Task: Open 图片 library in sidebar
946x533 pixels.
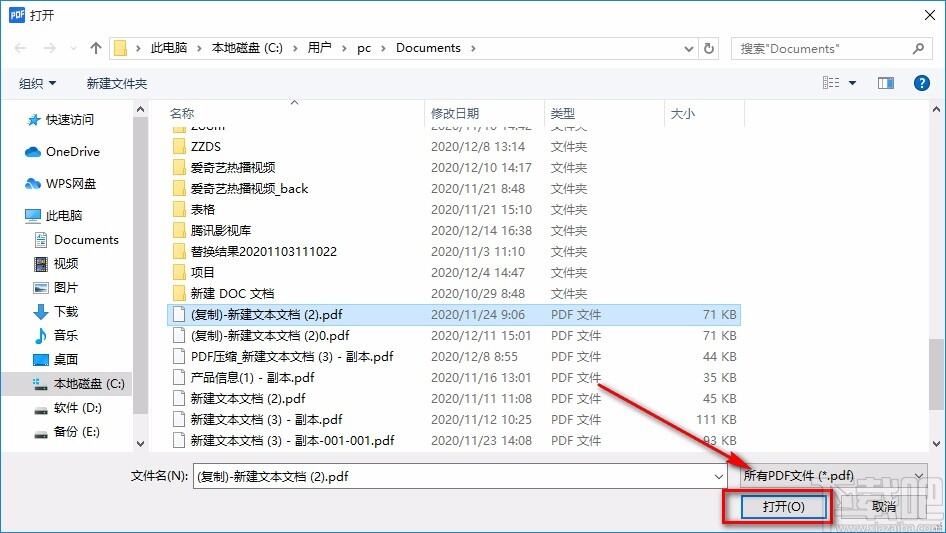Action: (56, 287)
